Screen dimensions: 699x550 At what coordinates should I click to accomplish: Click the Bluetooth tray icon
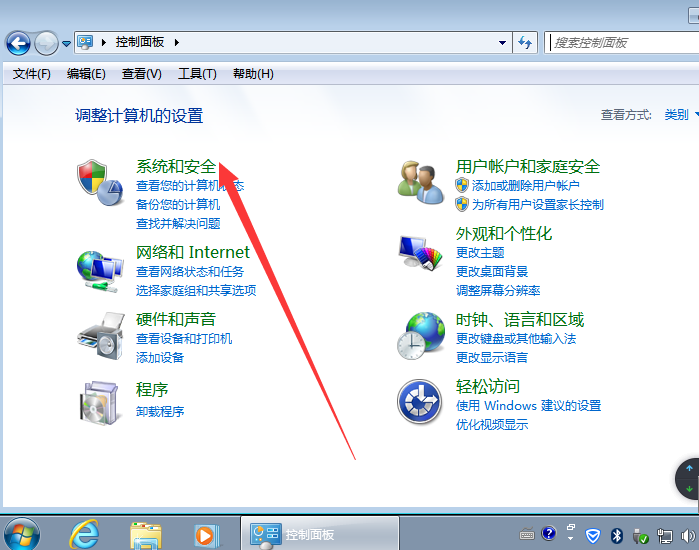tap(617, 535)
